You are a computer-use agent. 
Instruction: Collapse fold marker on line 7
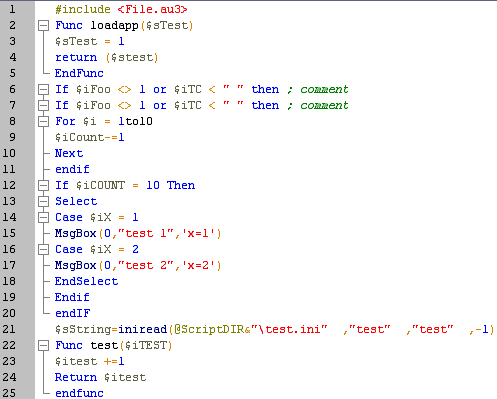point(43,106)
